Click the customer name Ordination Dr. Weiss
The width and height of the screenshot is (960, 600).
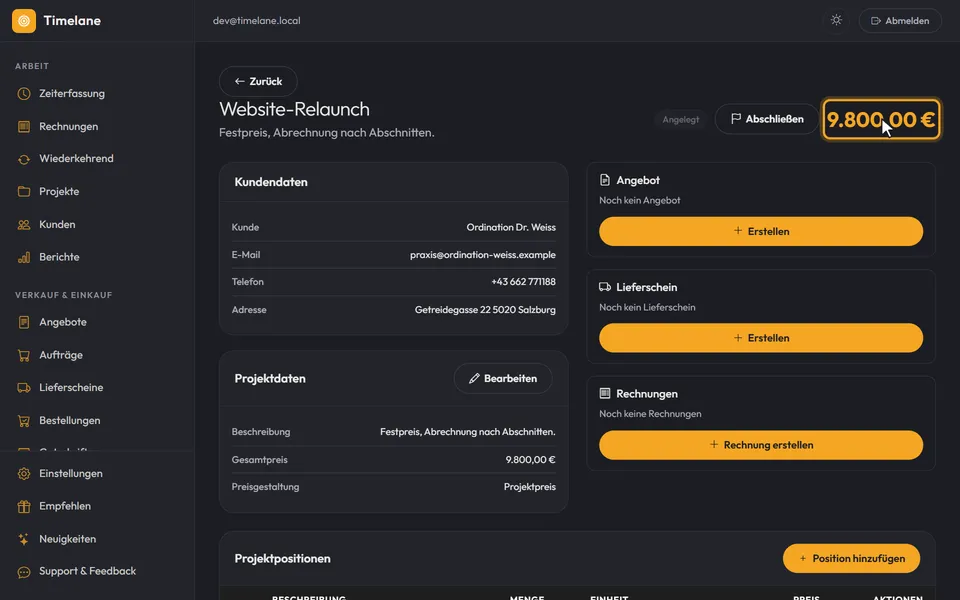pos(511,227)
